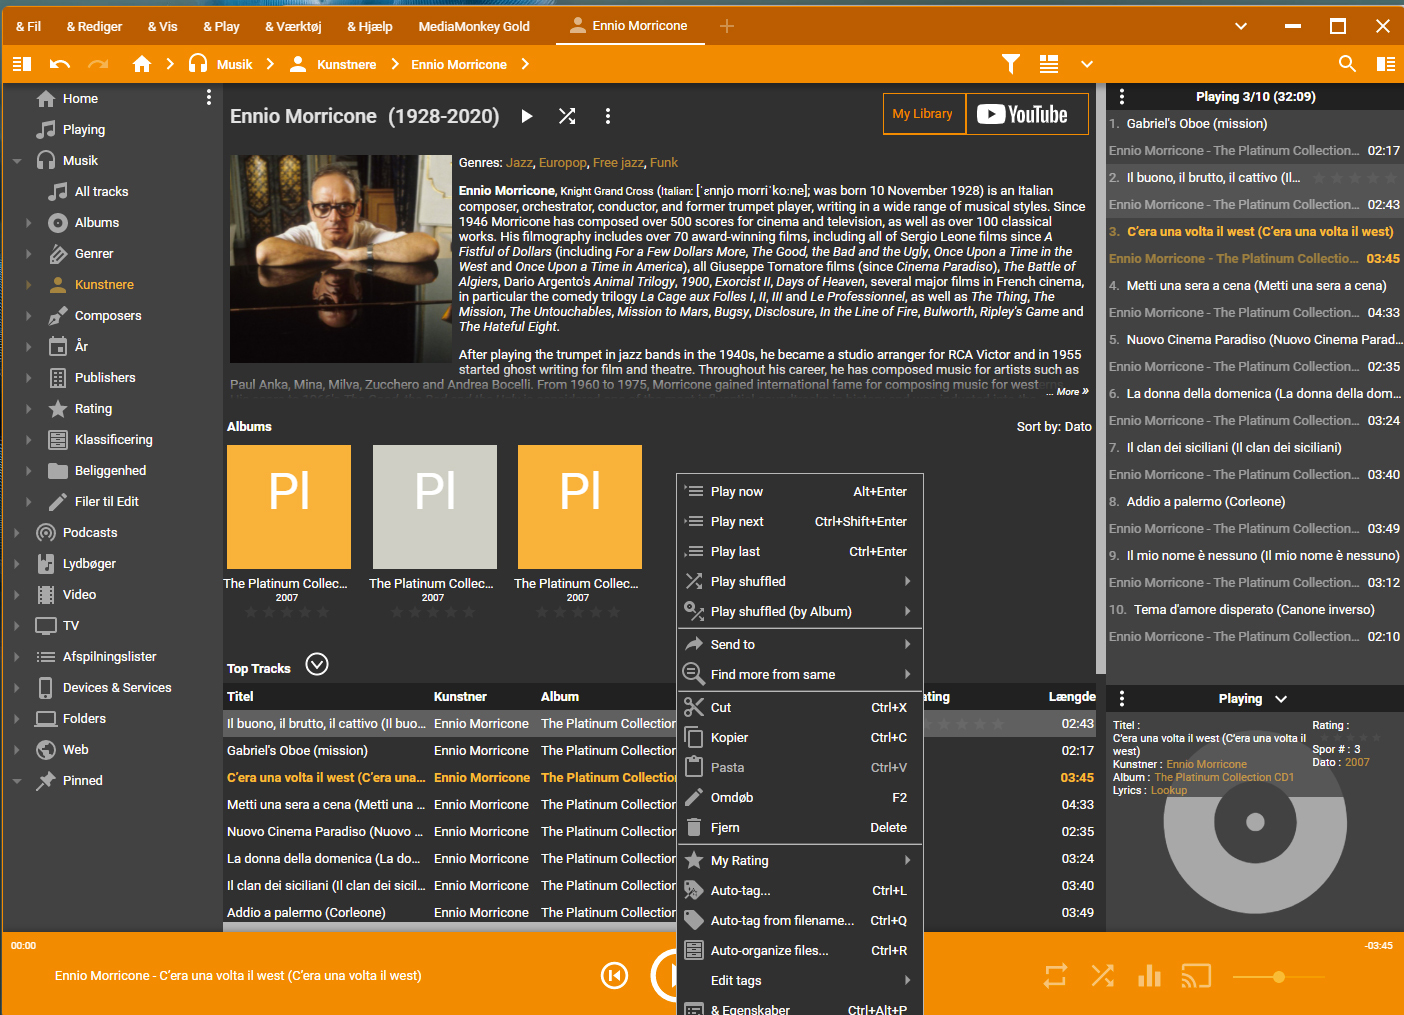This screenshot has width=1404, height=1015.
Task: Expand the Albums tree node
Action: click(29, 223)
